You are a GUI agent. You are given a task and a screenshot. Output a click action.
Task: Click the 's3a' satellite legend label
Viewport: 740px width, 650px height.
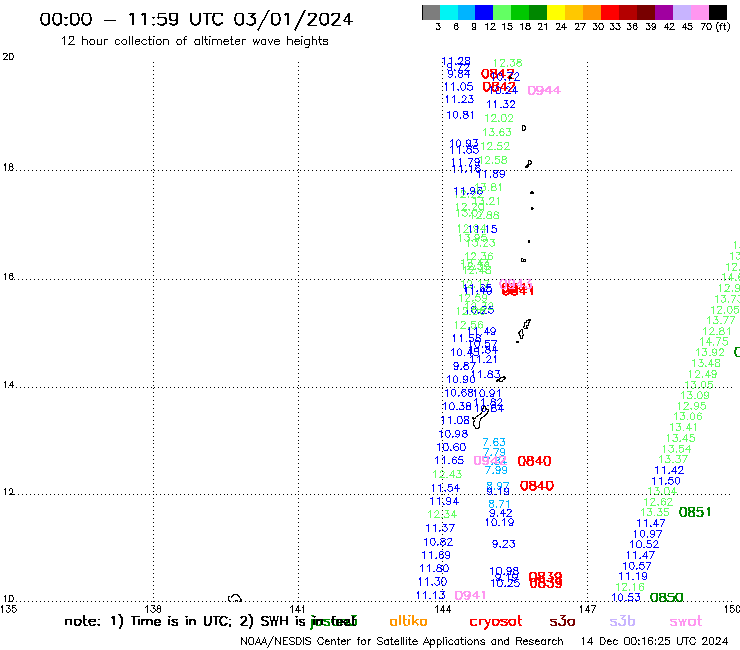562,621
